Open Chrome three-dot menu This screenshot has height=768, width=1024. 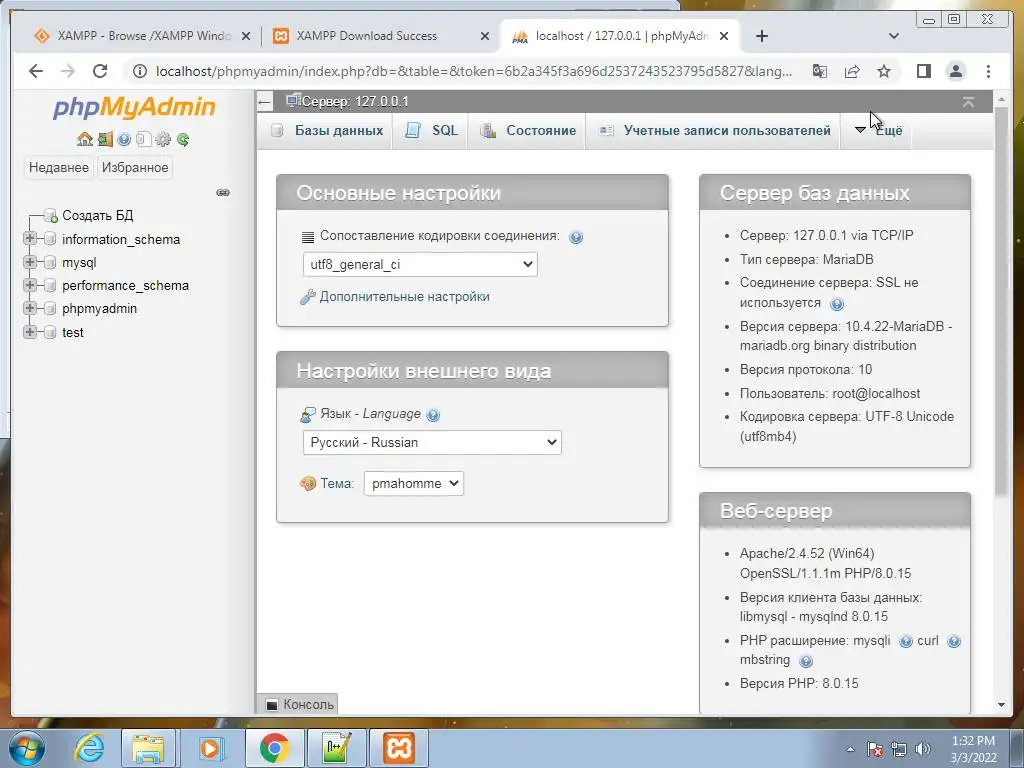pyautogui.click(x=988, y=71)
